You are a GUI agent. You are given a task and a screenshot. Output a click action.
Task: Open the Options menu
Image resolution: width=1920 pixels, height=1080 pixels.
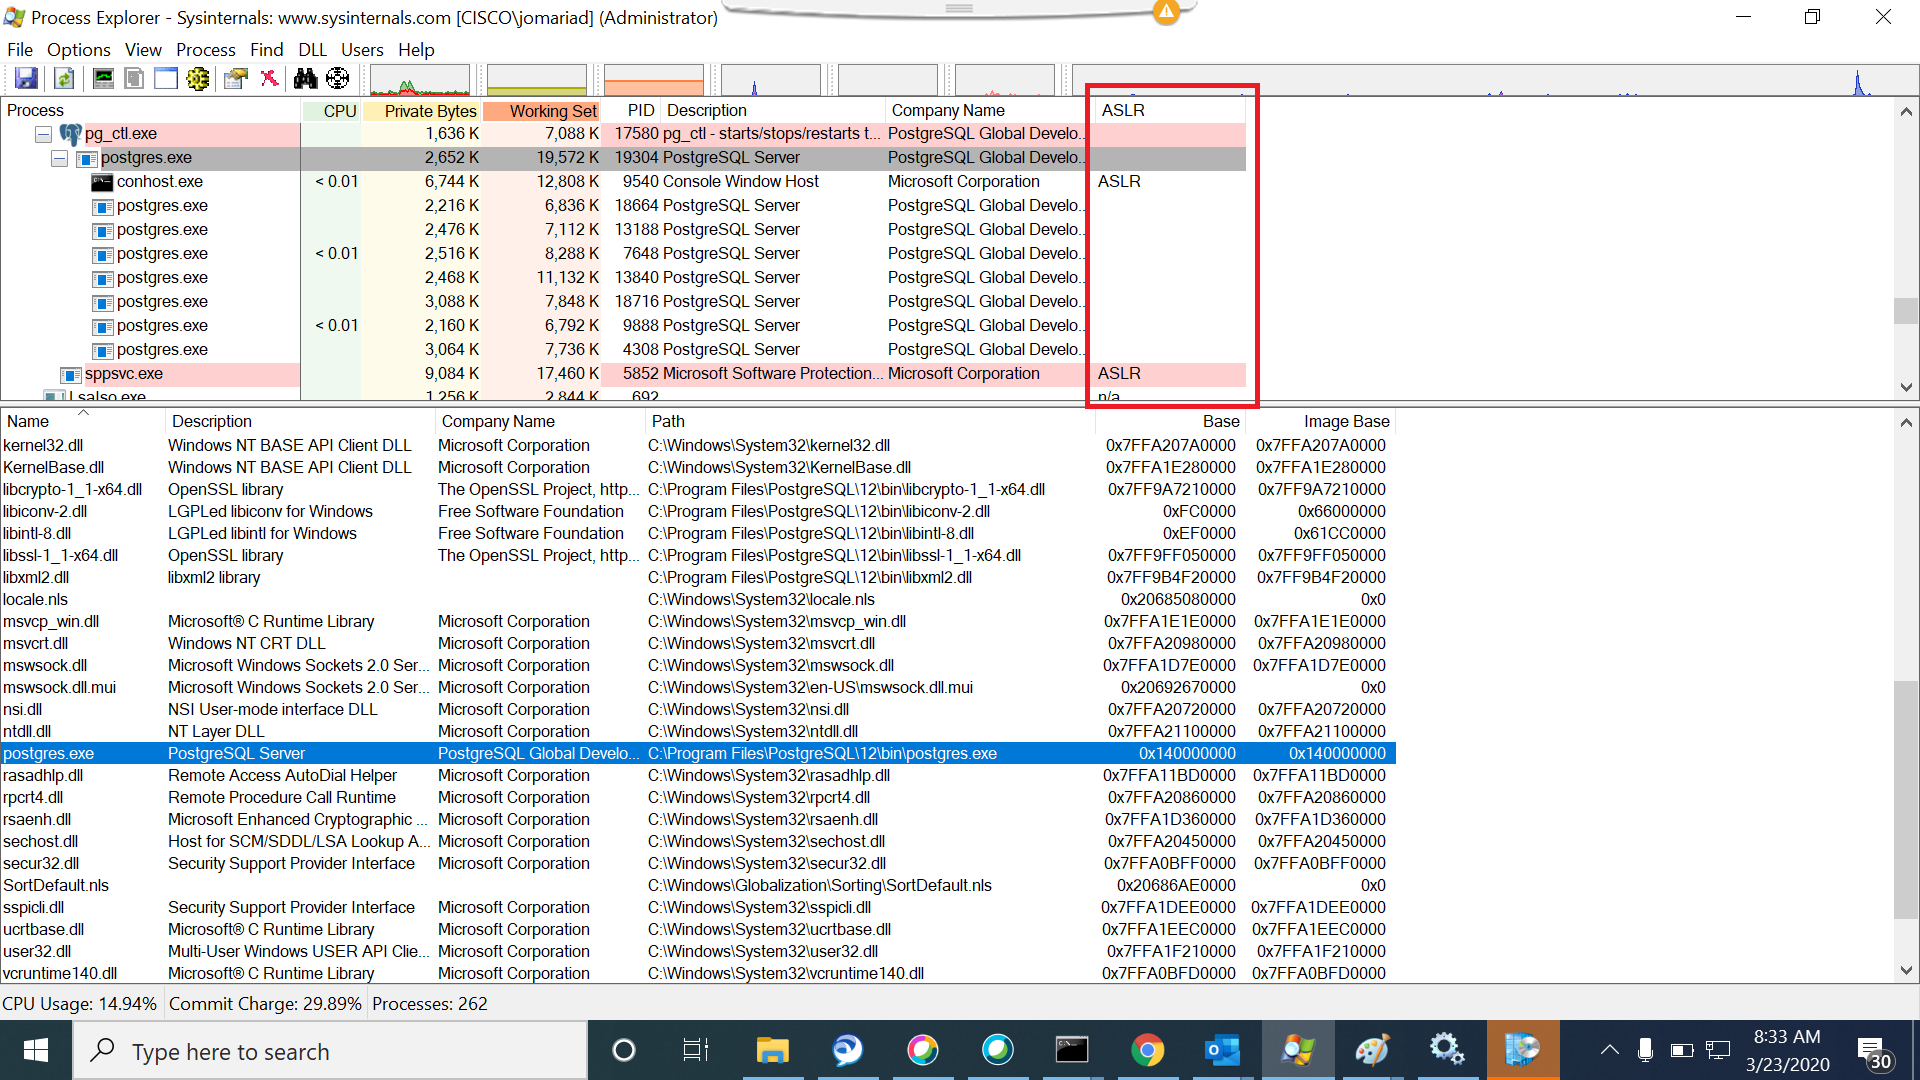point(78,50)
